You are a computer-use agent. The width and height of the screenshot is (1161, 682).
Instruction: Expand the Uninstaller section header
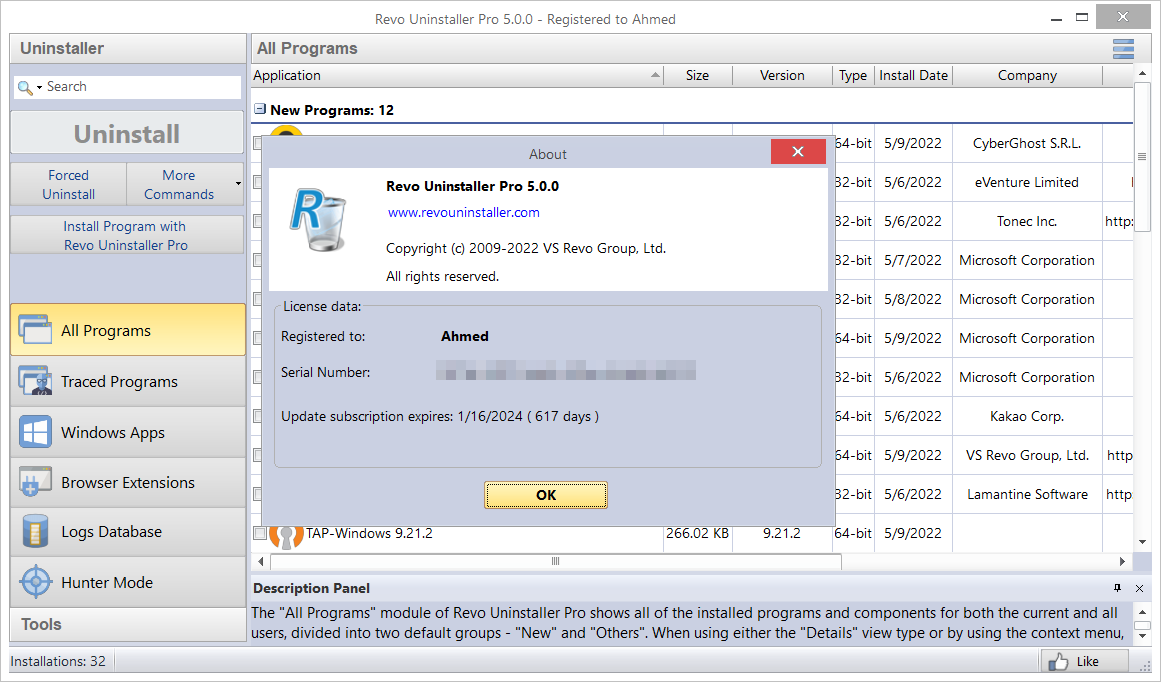pyautogui.click(x=127, y=48)
